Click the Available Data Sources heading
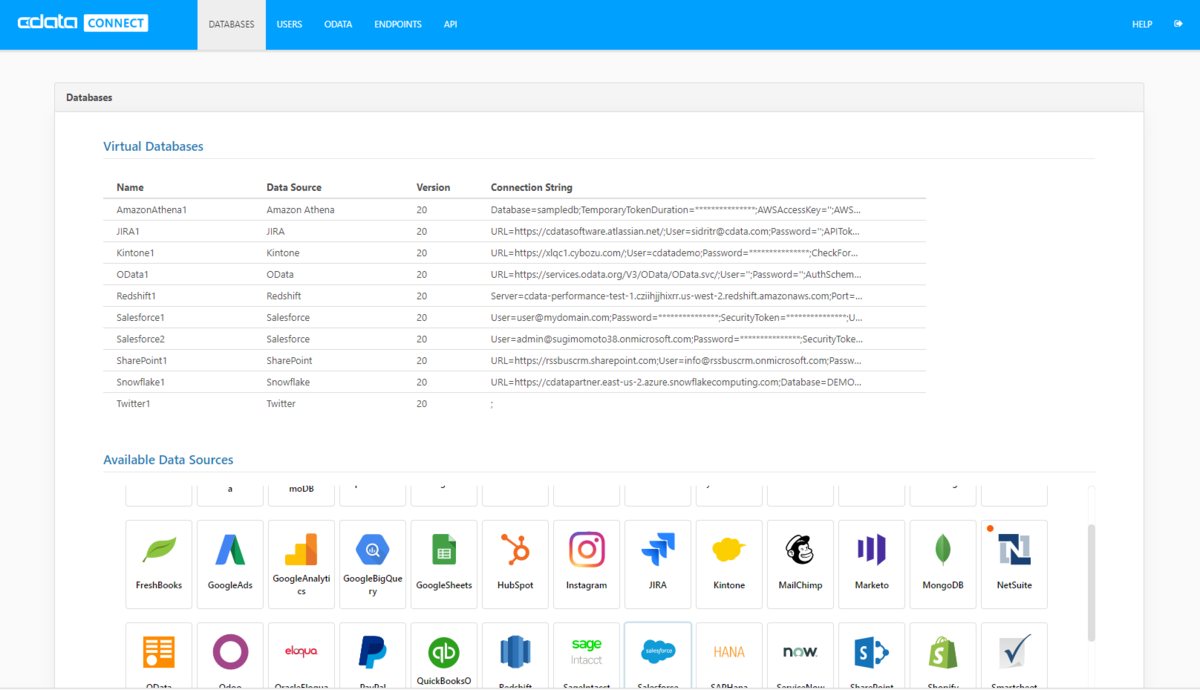 click(168, 460)
